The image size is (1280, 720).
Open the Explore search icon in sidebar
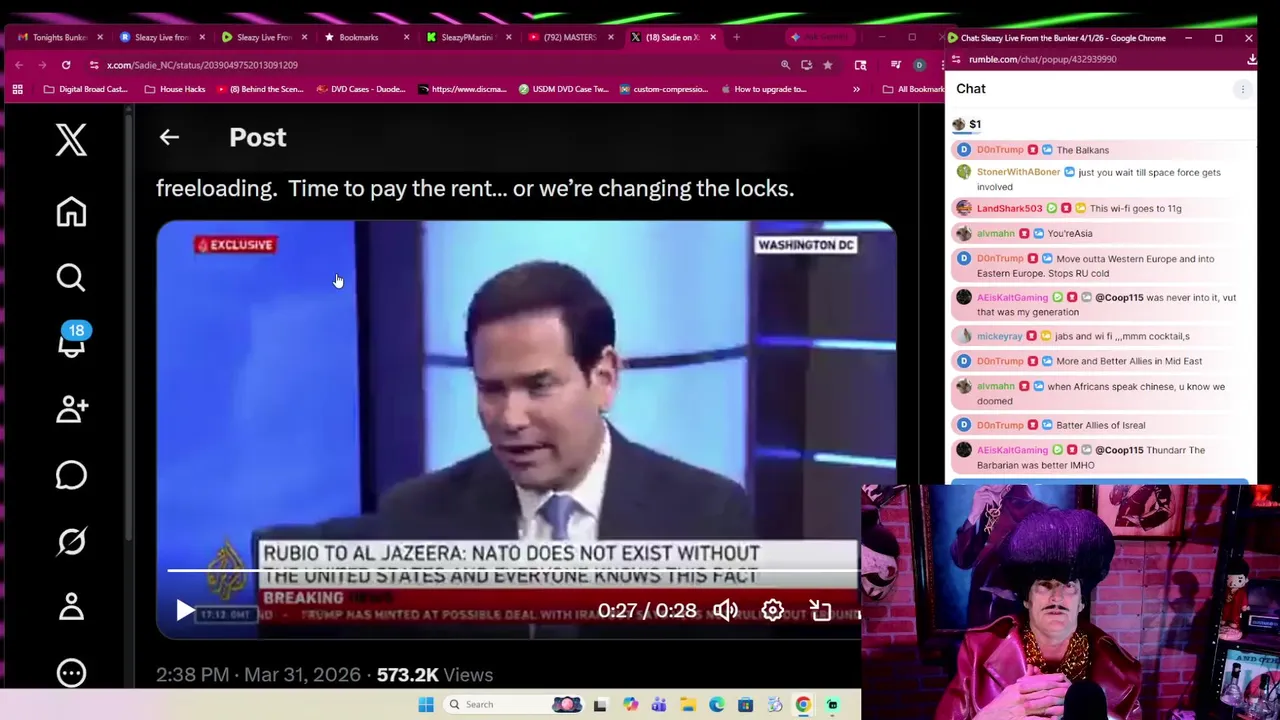[71, 277]
